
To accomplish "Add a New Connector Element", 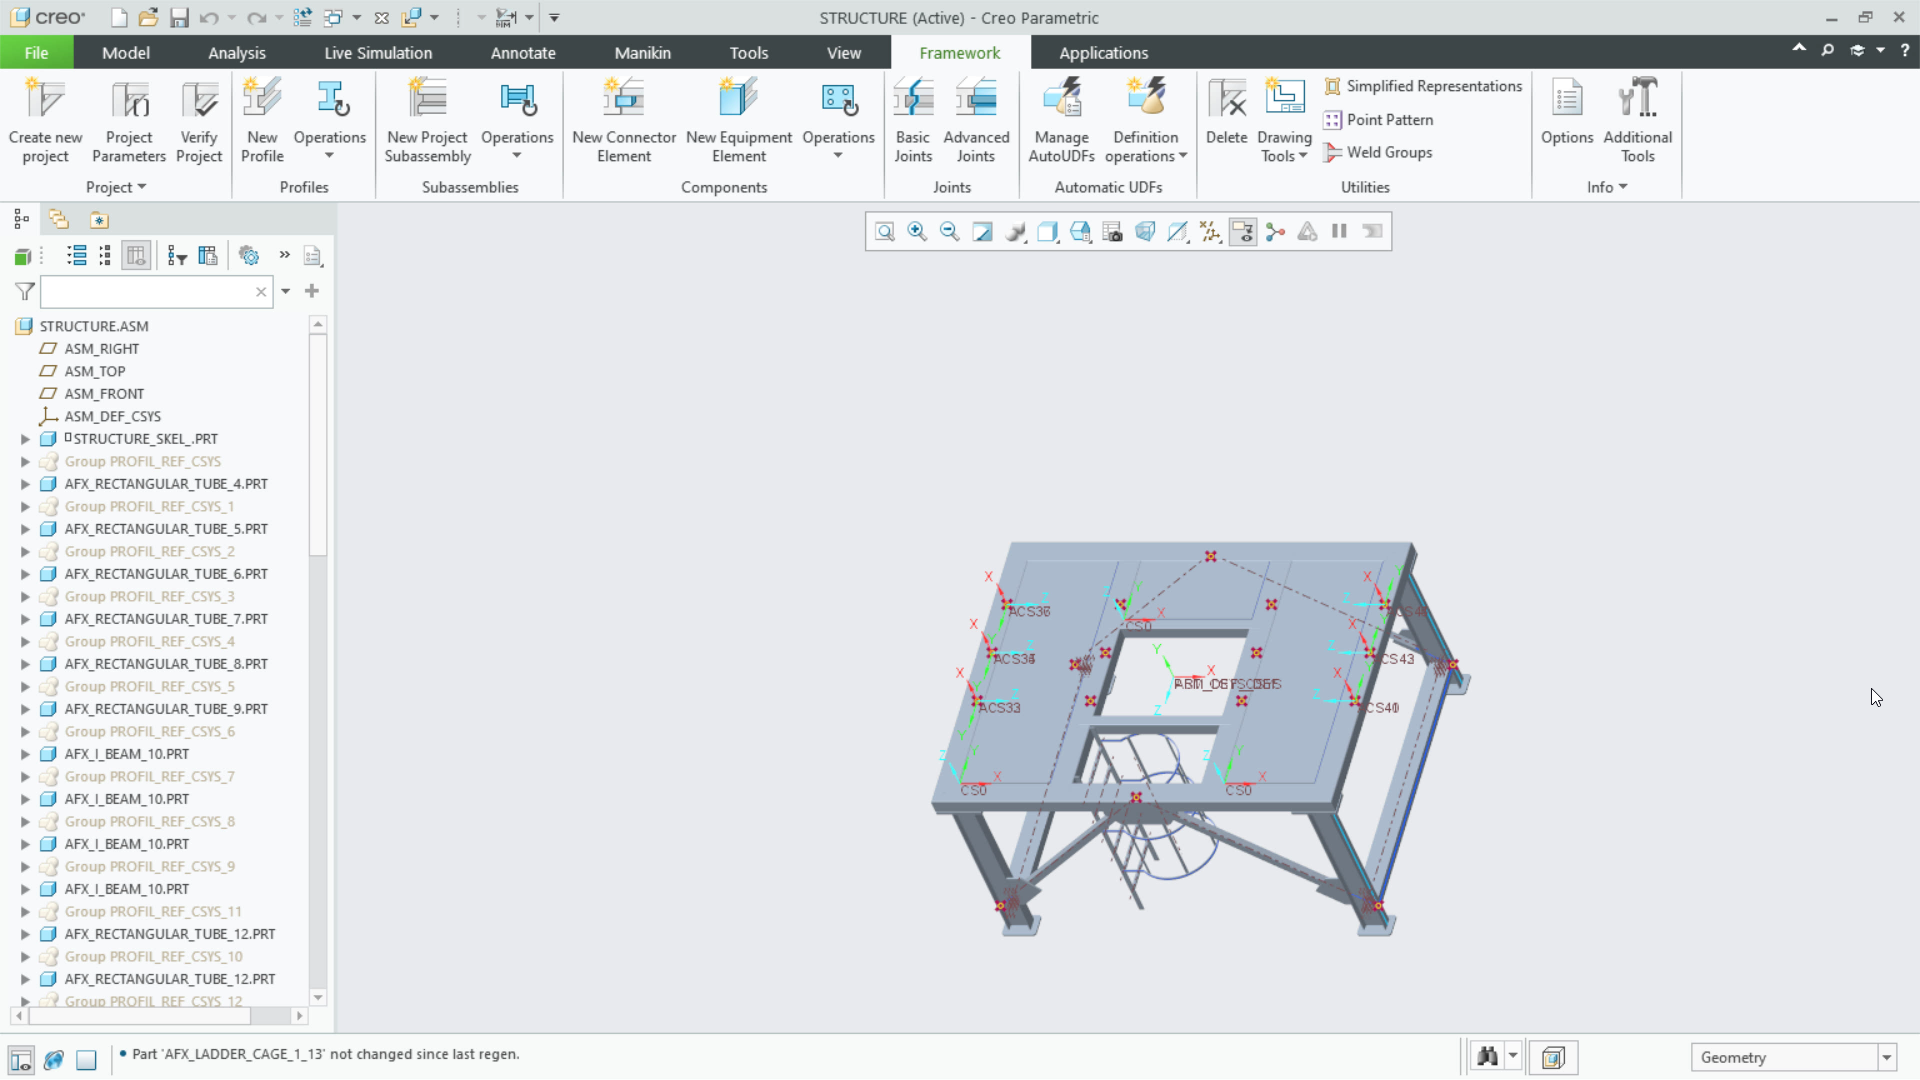I will point(624,121).
